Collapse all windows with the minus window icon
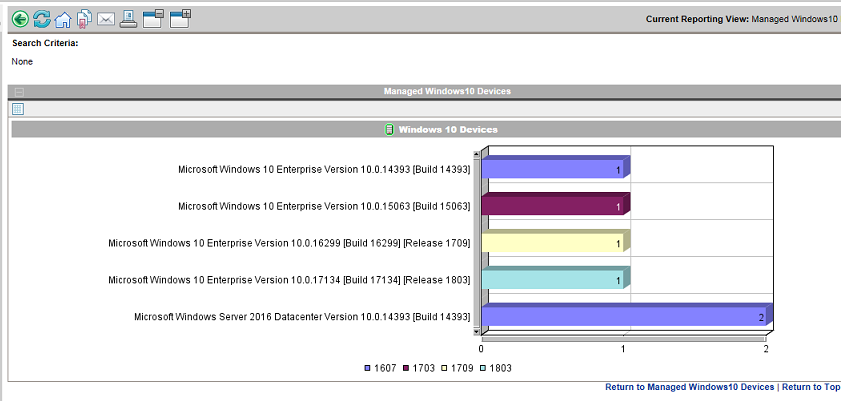841x401 pixels. [x=153, y=19]
